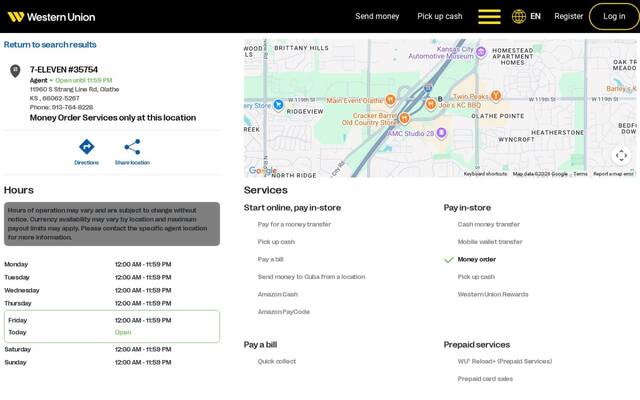Click the Keyboard shortcuts map link
Screen dimensions: 640x400
coord(485,174)
